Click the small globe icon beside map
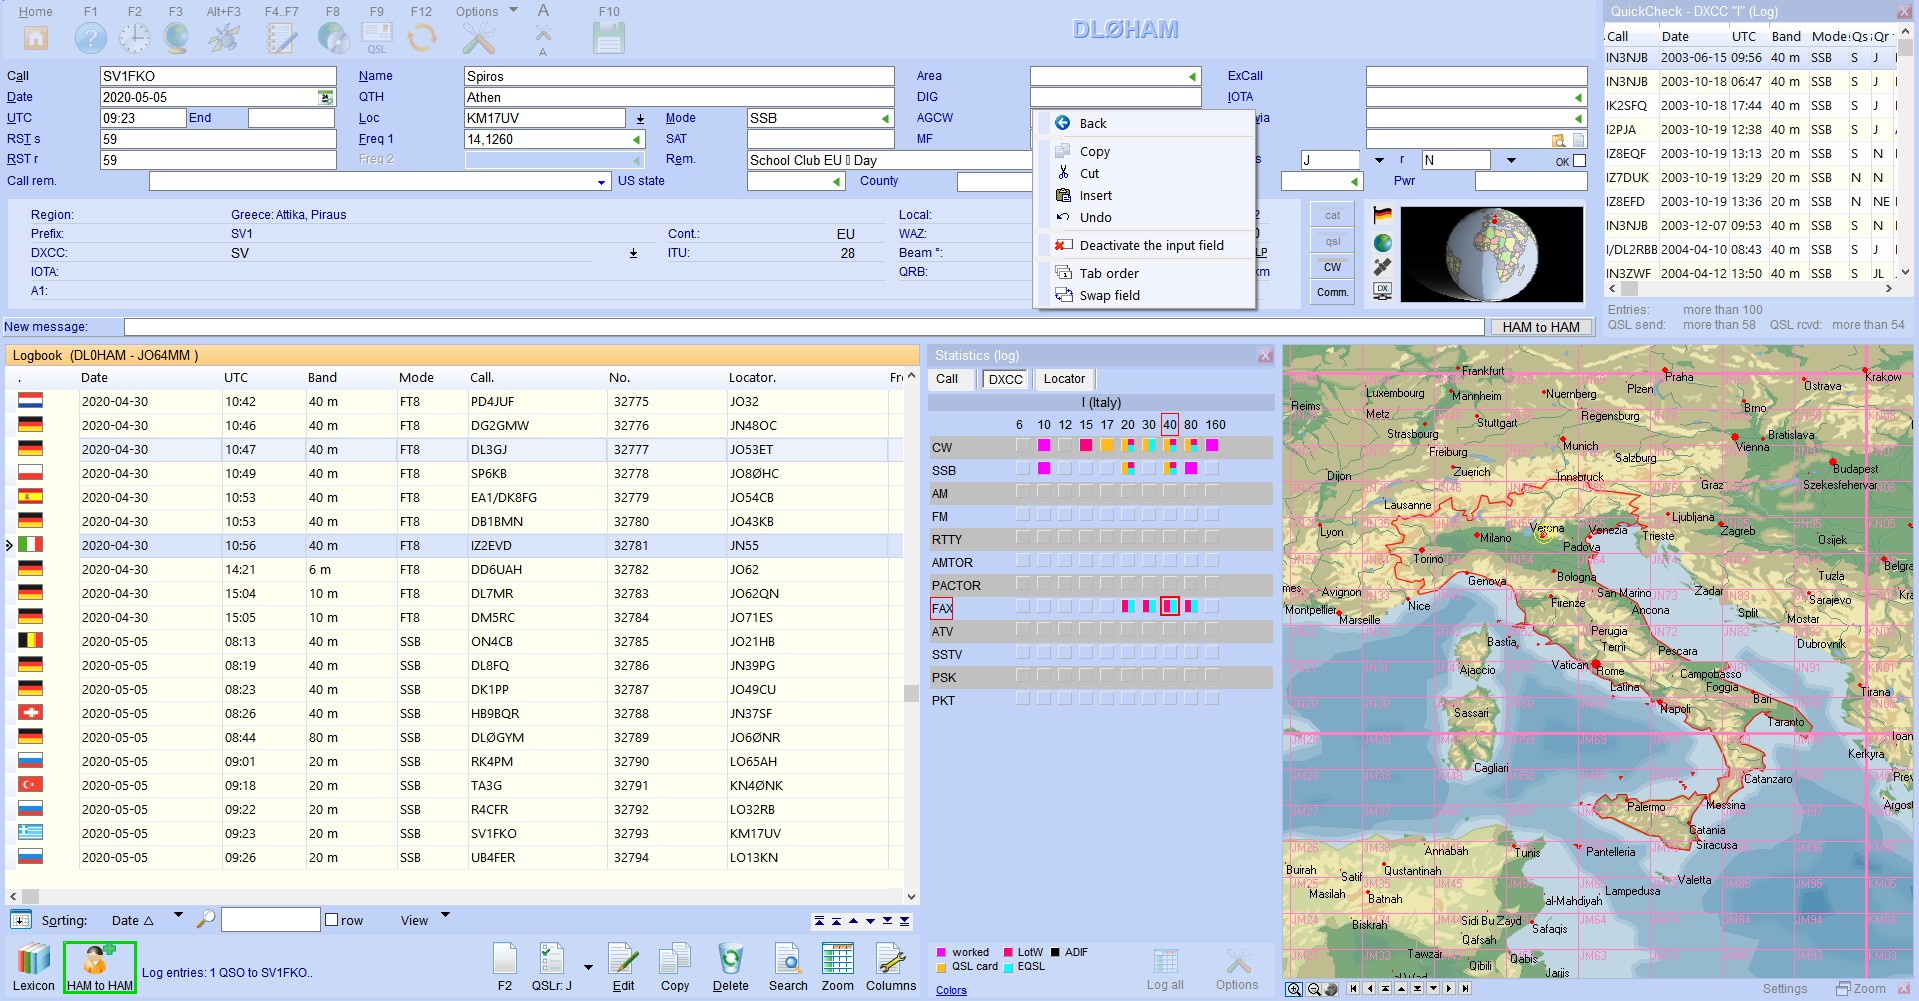The height and width of the screenshot is (1001, 1919). click(1382, 243)
